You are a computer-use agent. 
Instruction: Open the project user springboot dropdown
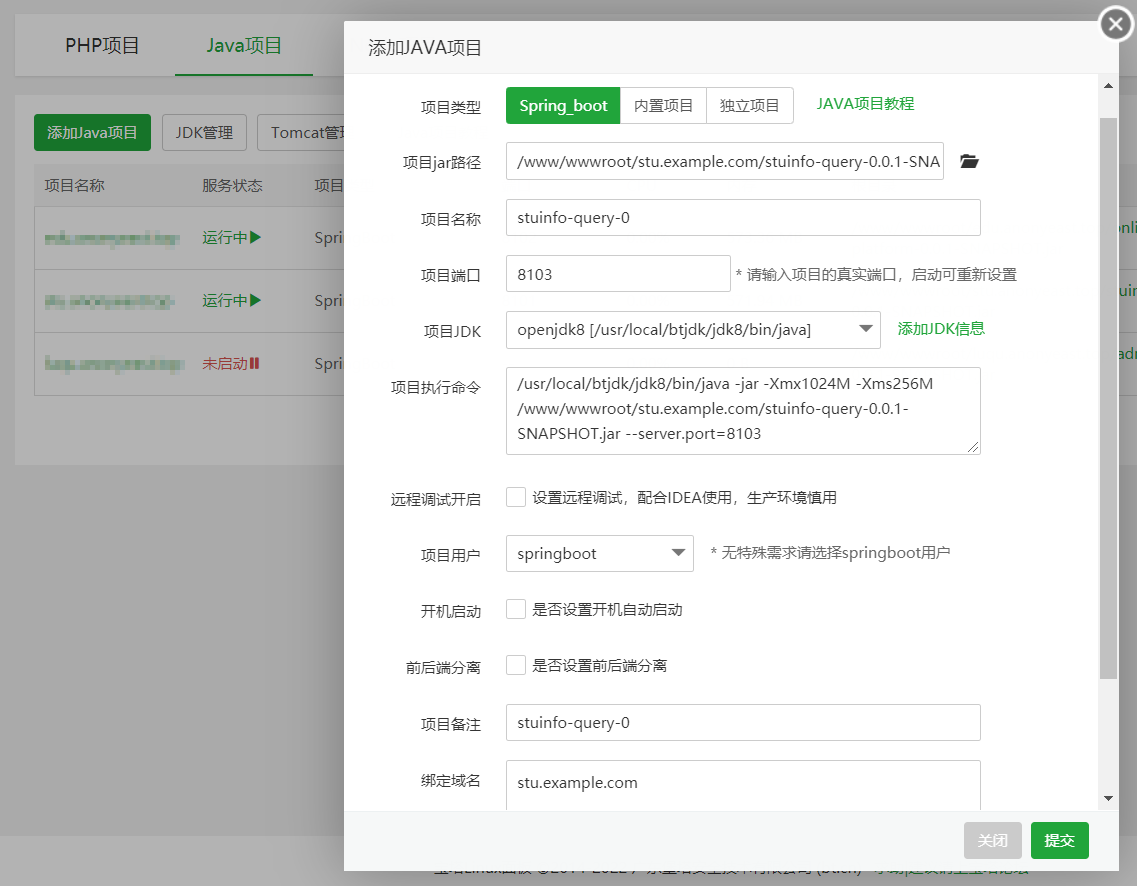(x=600, y=553)
